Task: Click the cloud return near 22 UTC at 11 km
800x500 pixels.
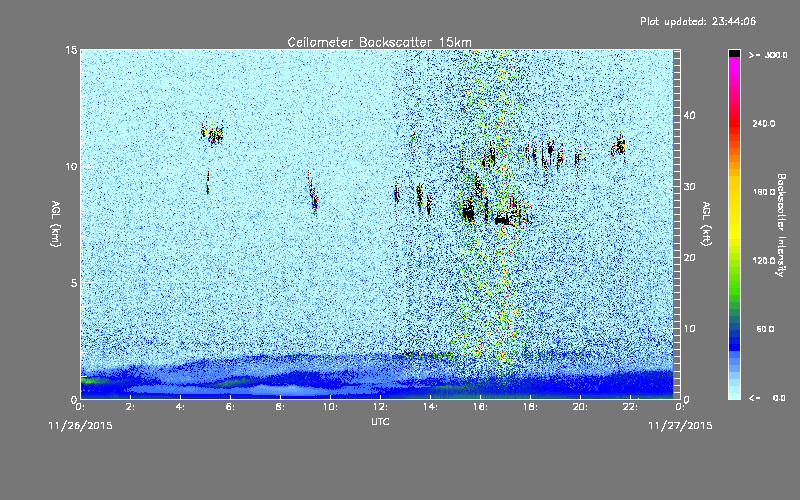Action: pyautogui.click(x=619, y=147)
